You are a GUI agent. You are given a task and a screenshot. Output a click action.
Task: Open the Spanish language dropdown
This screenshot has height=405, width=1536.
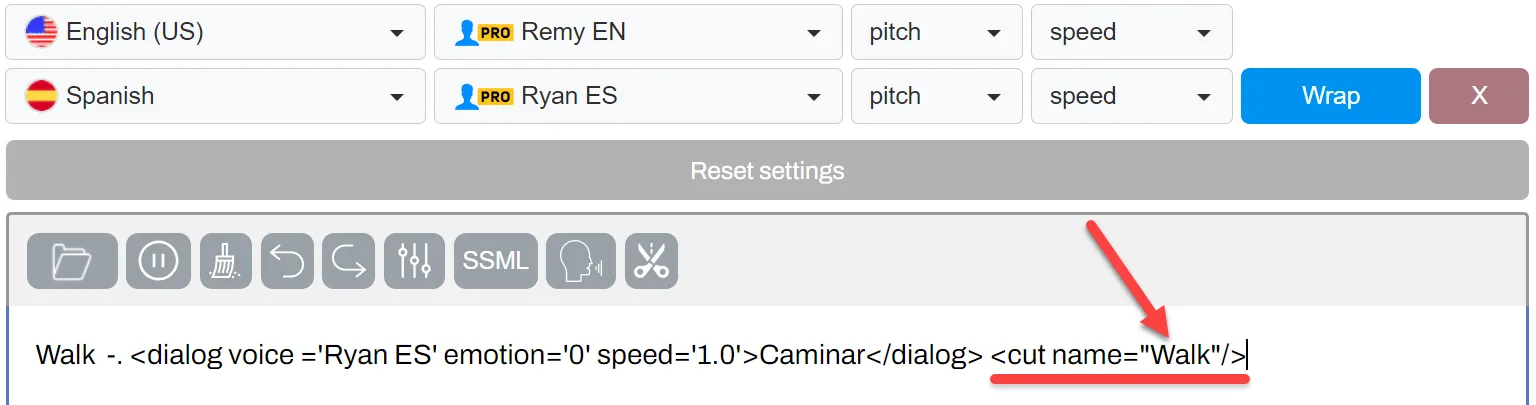click(x=216, y=96)
